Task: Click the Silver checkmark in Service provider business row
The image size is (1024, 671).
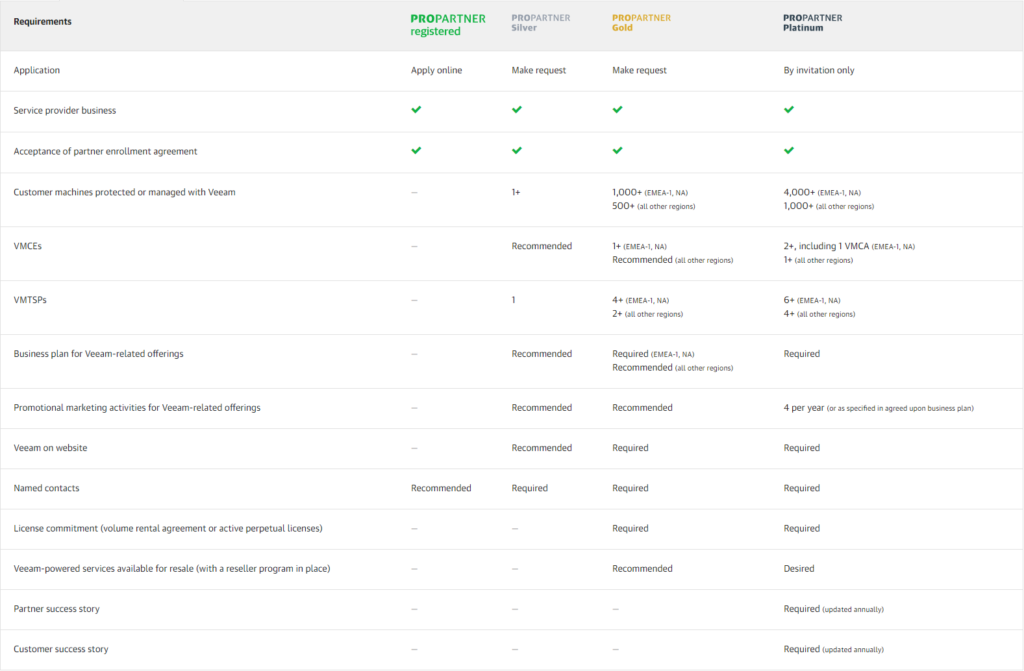Action: point(517,110)
